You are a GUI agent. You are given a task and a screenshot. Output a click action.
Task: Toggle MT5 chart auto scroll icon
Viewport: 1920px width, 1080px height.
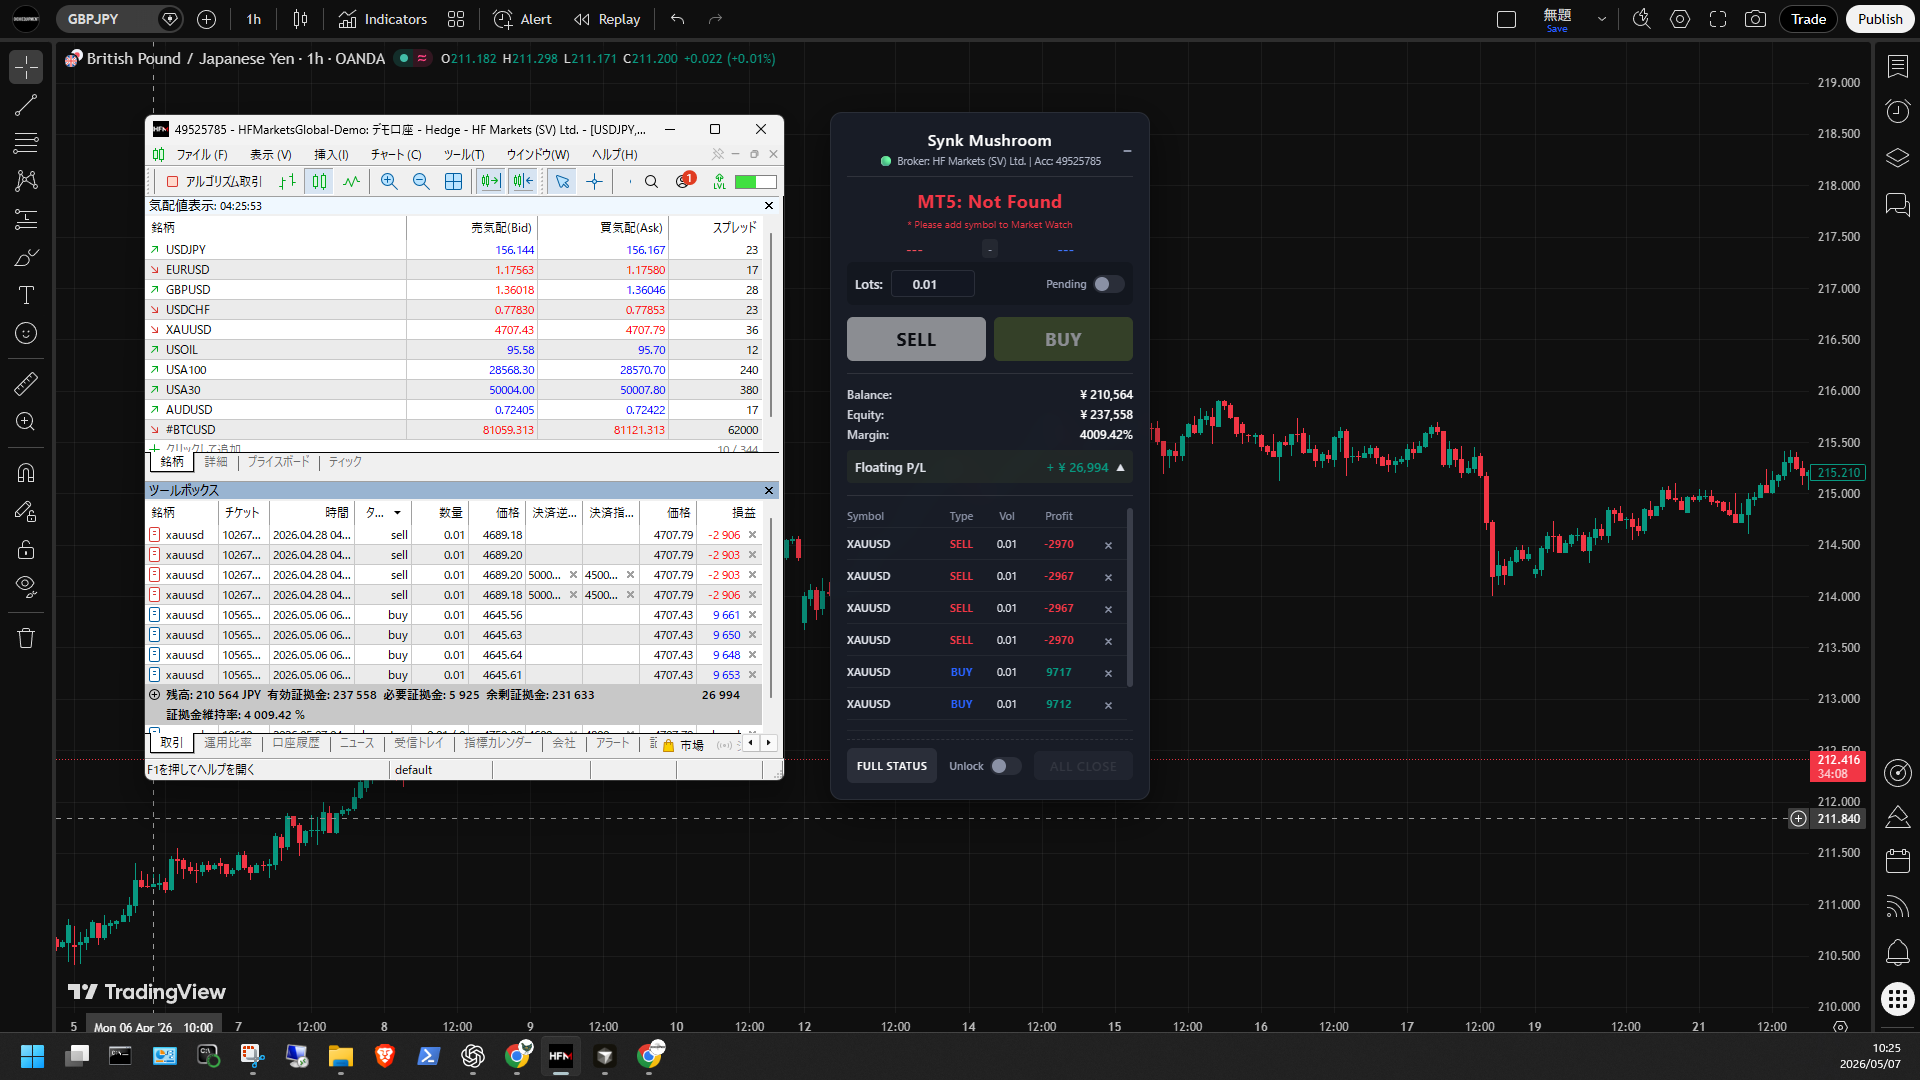coord(490,181)
